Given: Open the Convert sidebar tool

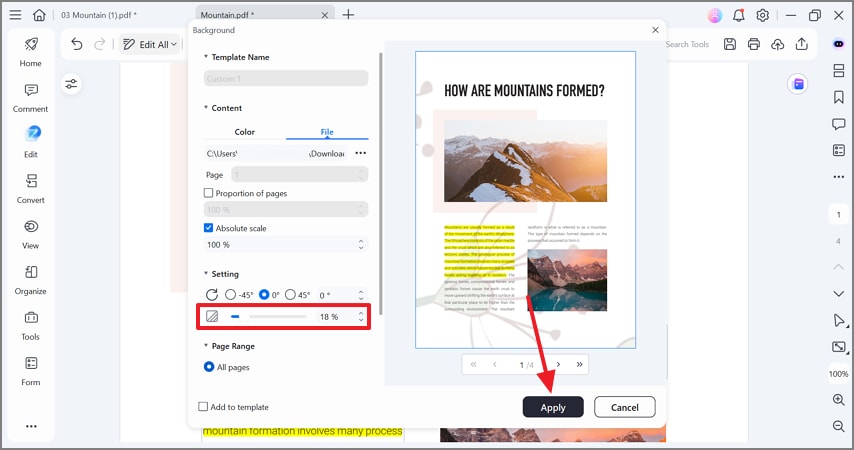Looking at the screenshot, I should coord(30,188).
